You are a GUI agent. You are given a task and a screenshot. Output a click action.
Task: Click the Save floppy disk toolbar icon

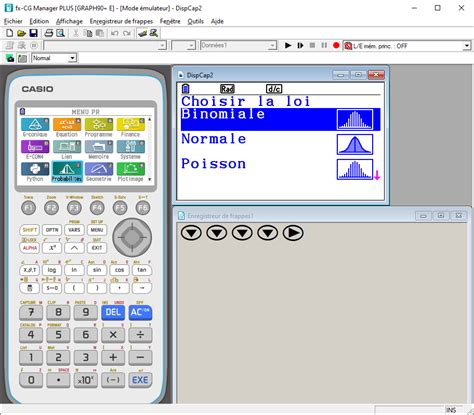(x=33, y=33)
